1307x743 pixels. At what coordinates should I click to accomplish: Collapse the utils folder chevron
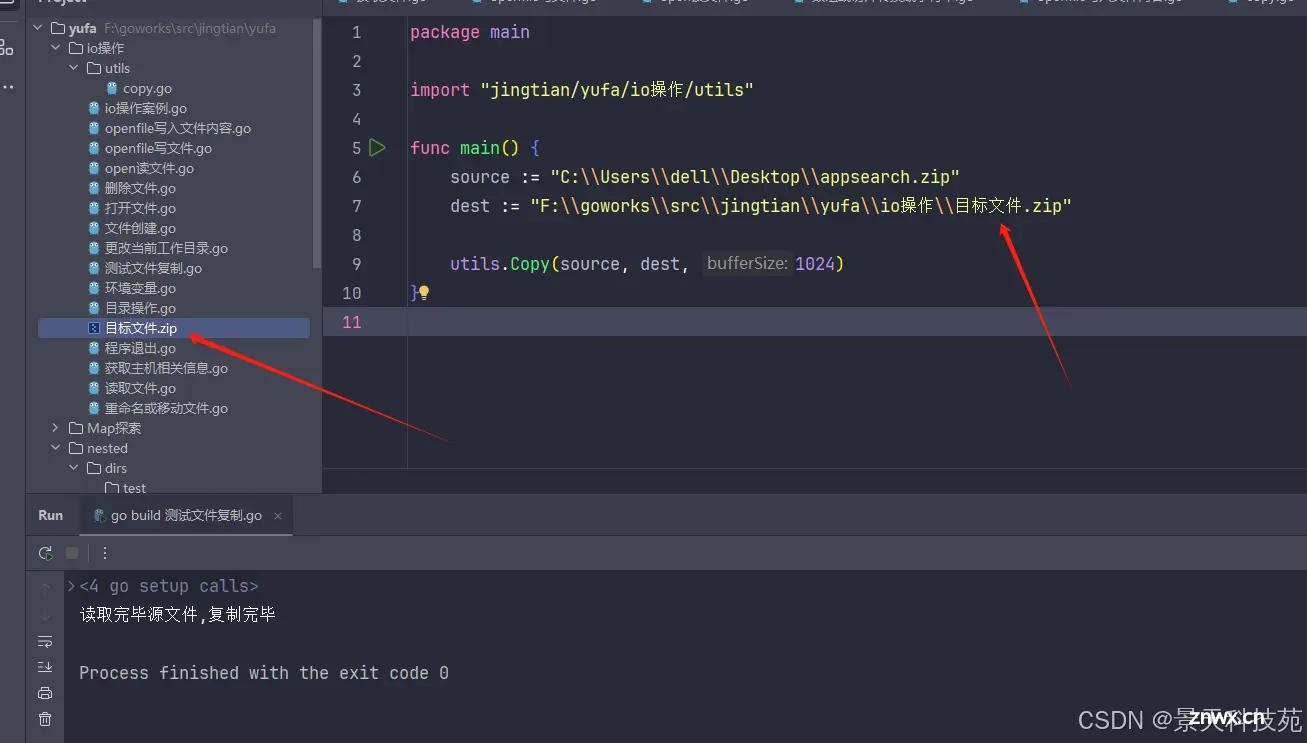[x=74, y=68]
